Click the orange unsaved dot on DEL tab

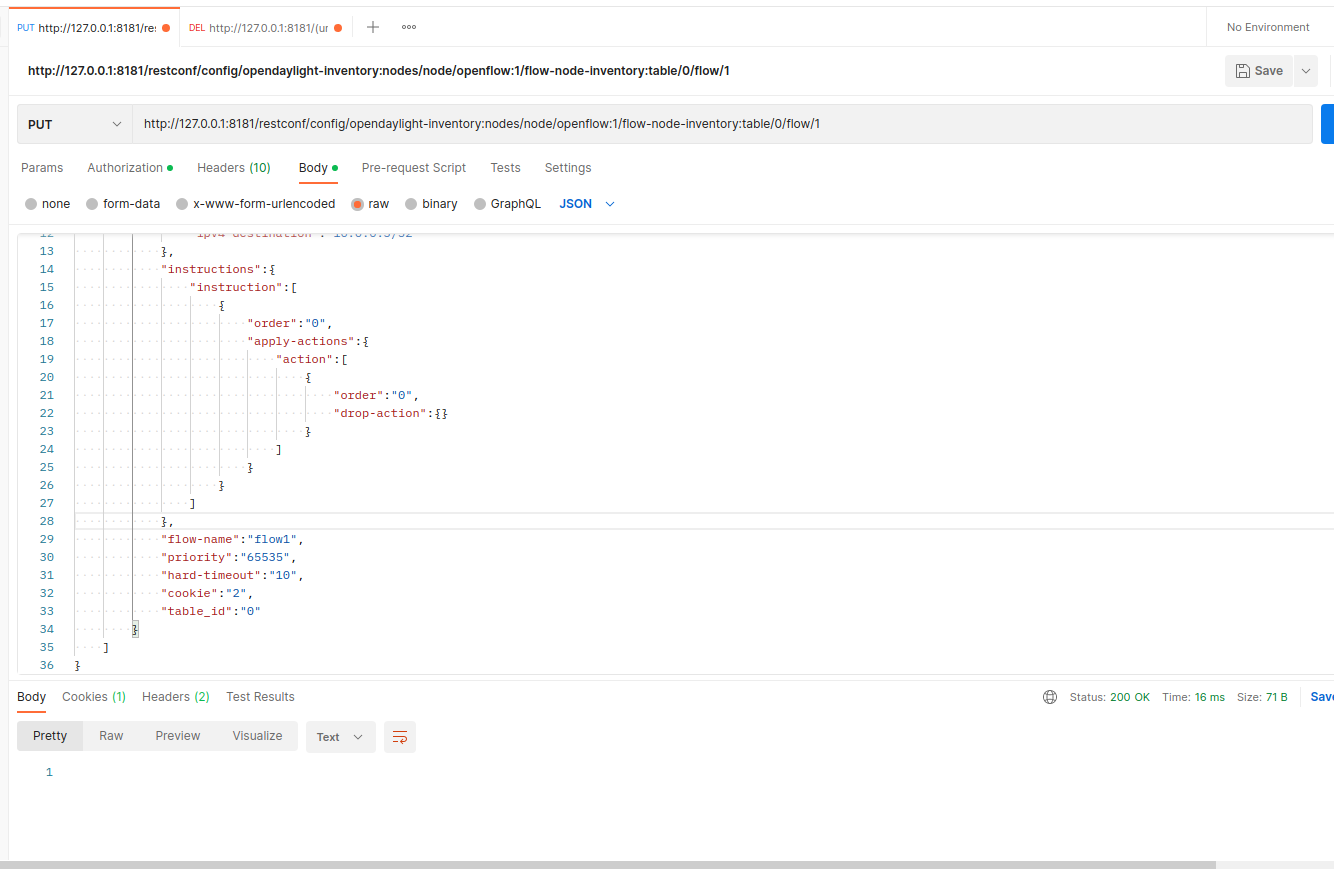coord(338,28)
